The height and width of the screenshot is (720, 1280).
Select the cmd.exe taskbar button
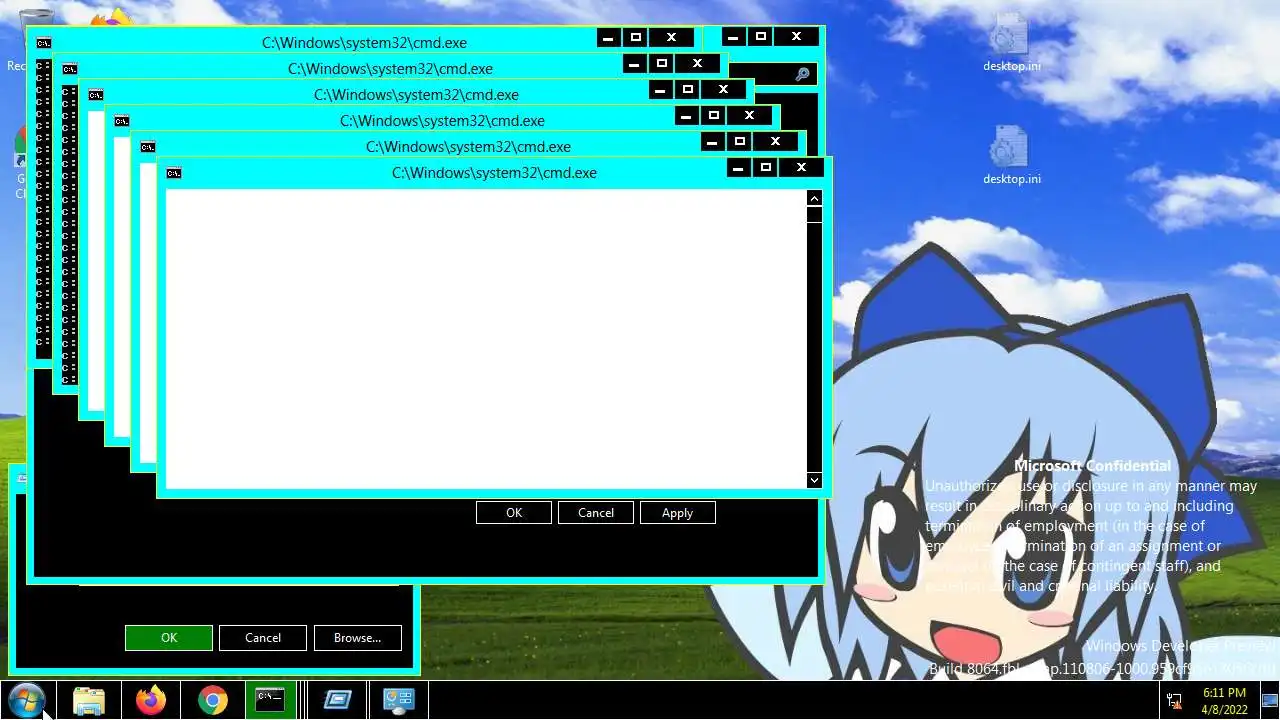pos(271,700)
